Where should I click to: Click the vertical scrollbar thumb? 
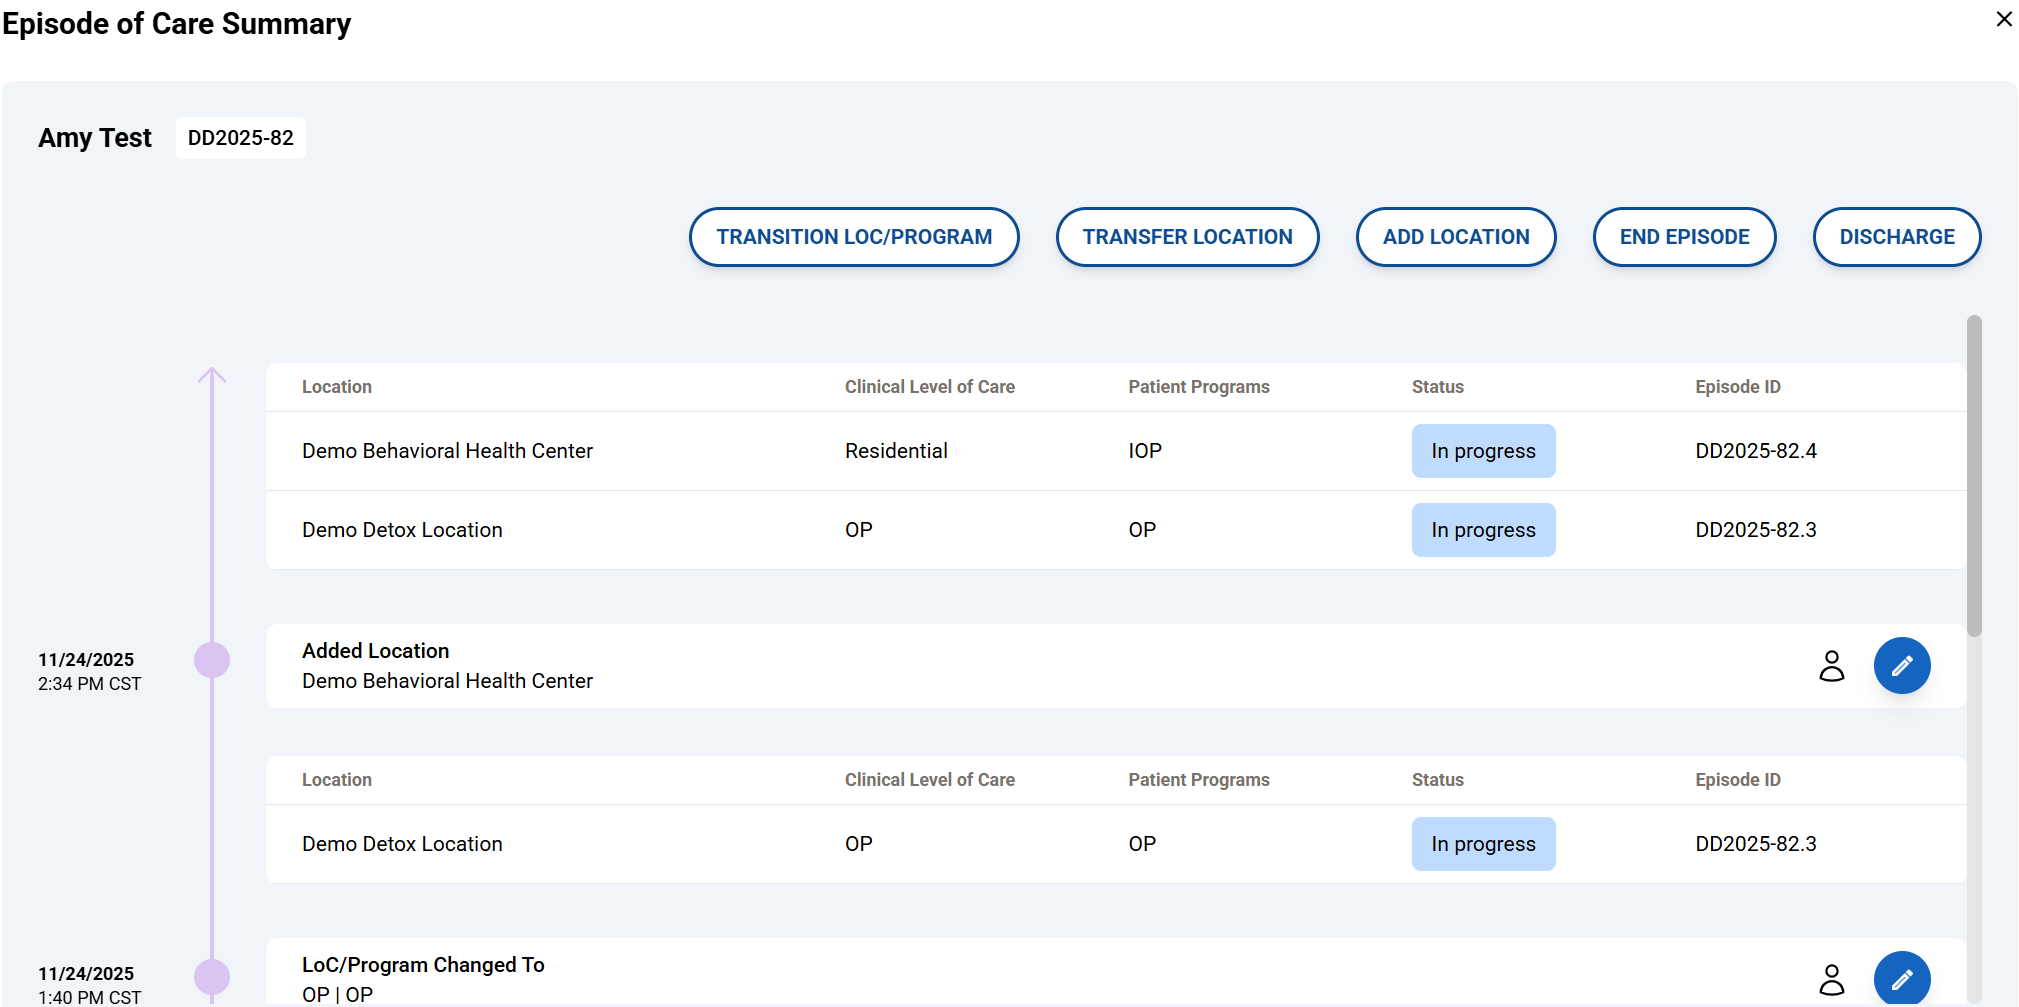[x=1973, y=475]
